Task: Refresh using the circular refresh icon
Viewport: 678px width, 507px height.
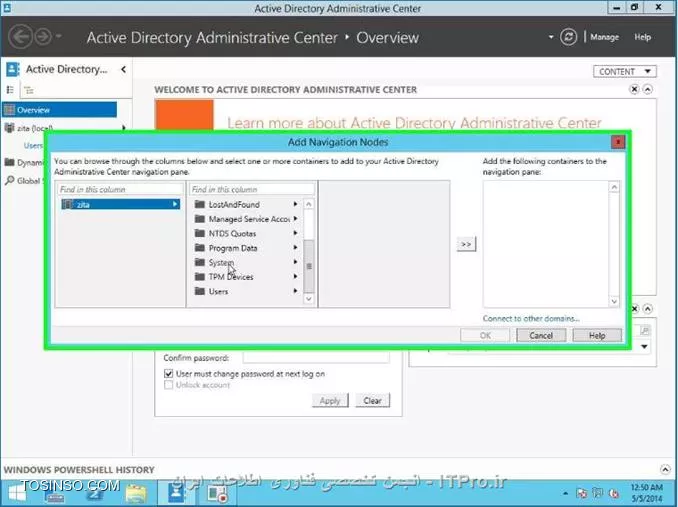Action: pyautogui.click(x=568, y=37)
